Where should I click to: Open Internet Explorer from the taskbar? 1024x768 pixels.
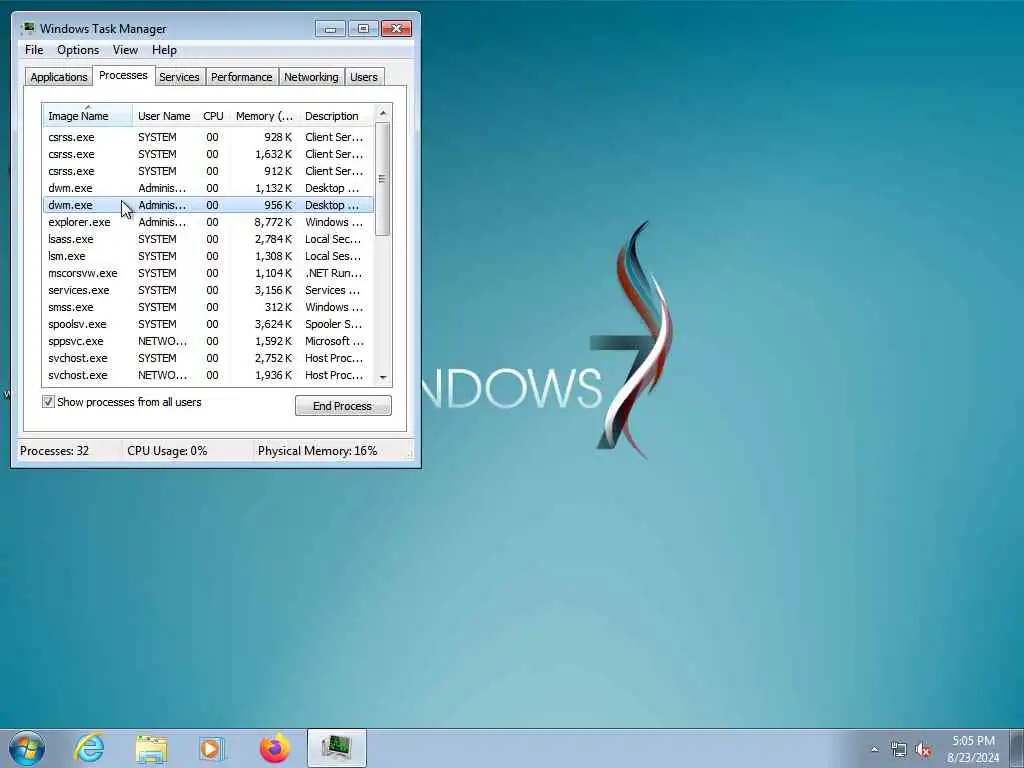coord(89,748)
